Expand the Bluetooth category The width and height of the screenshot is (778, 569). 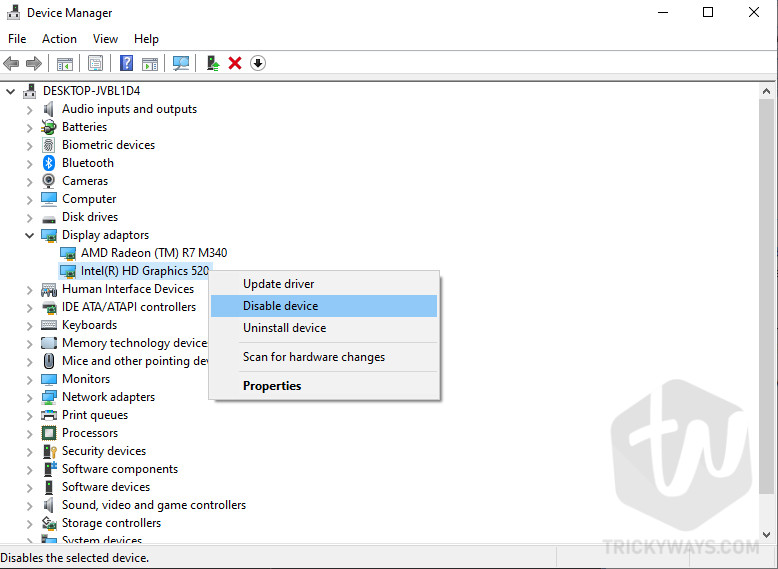point(29,164)
